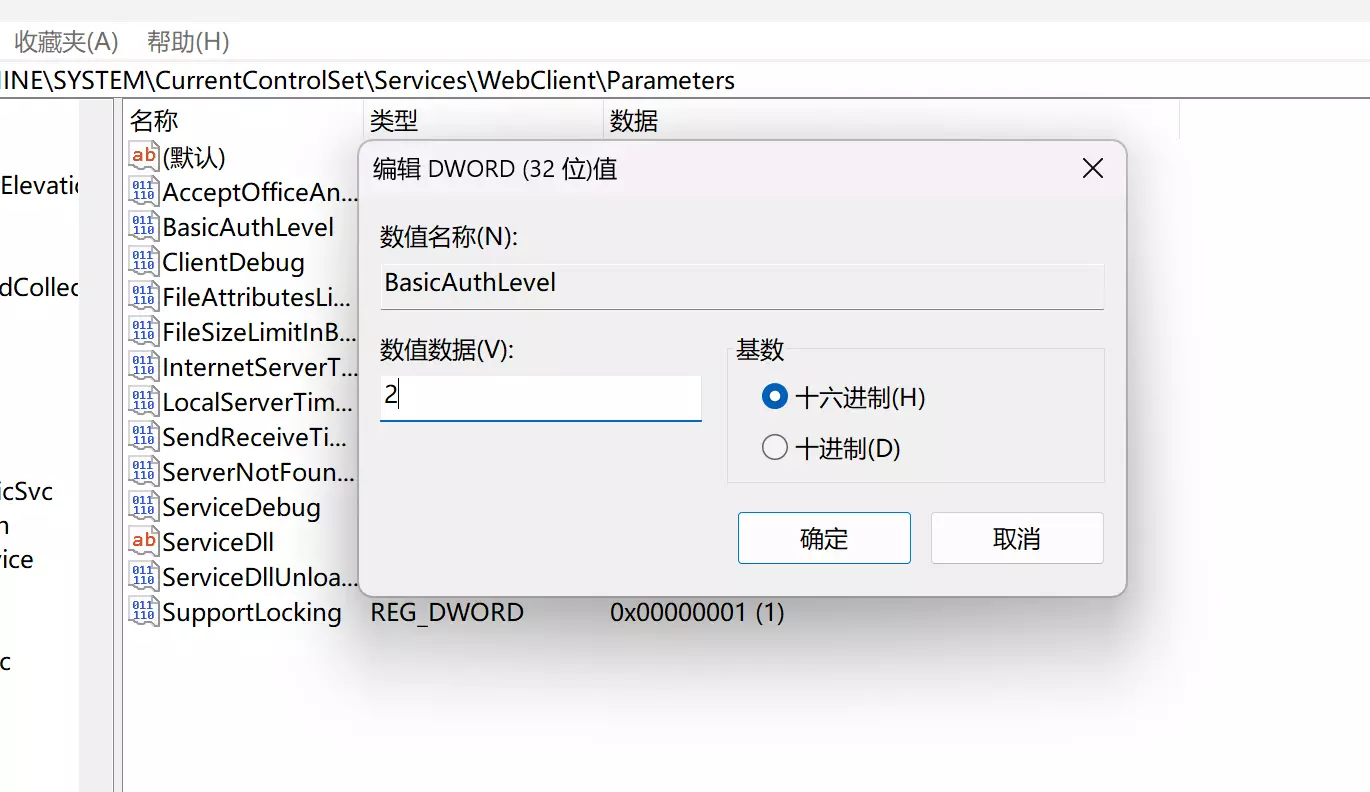Open the 收藏夹(A) favorites menu
Screen dimensions: 1370x792
point(66,42)
